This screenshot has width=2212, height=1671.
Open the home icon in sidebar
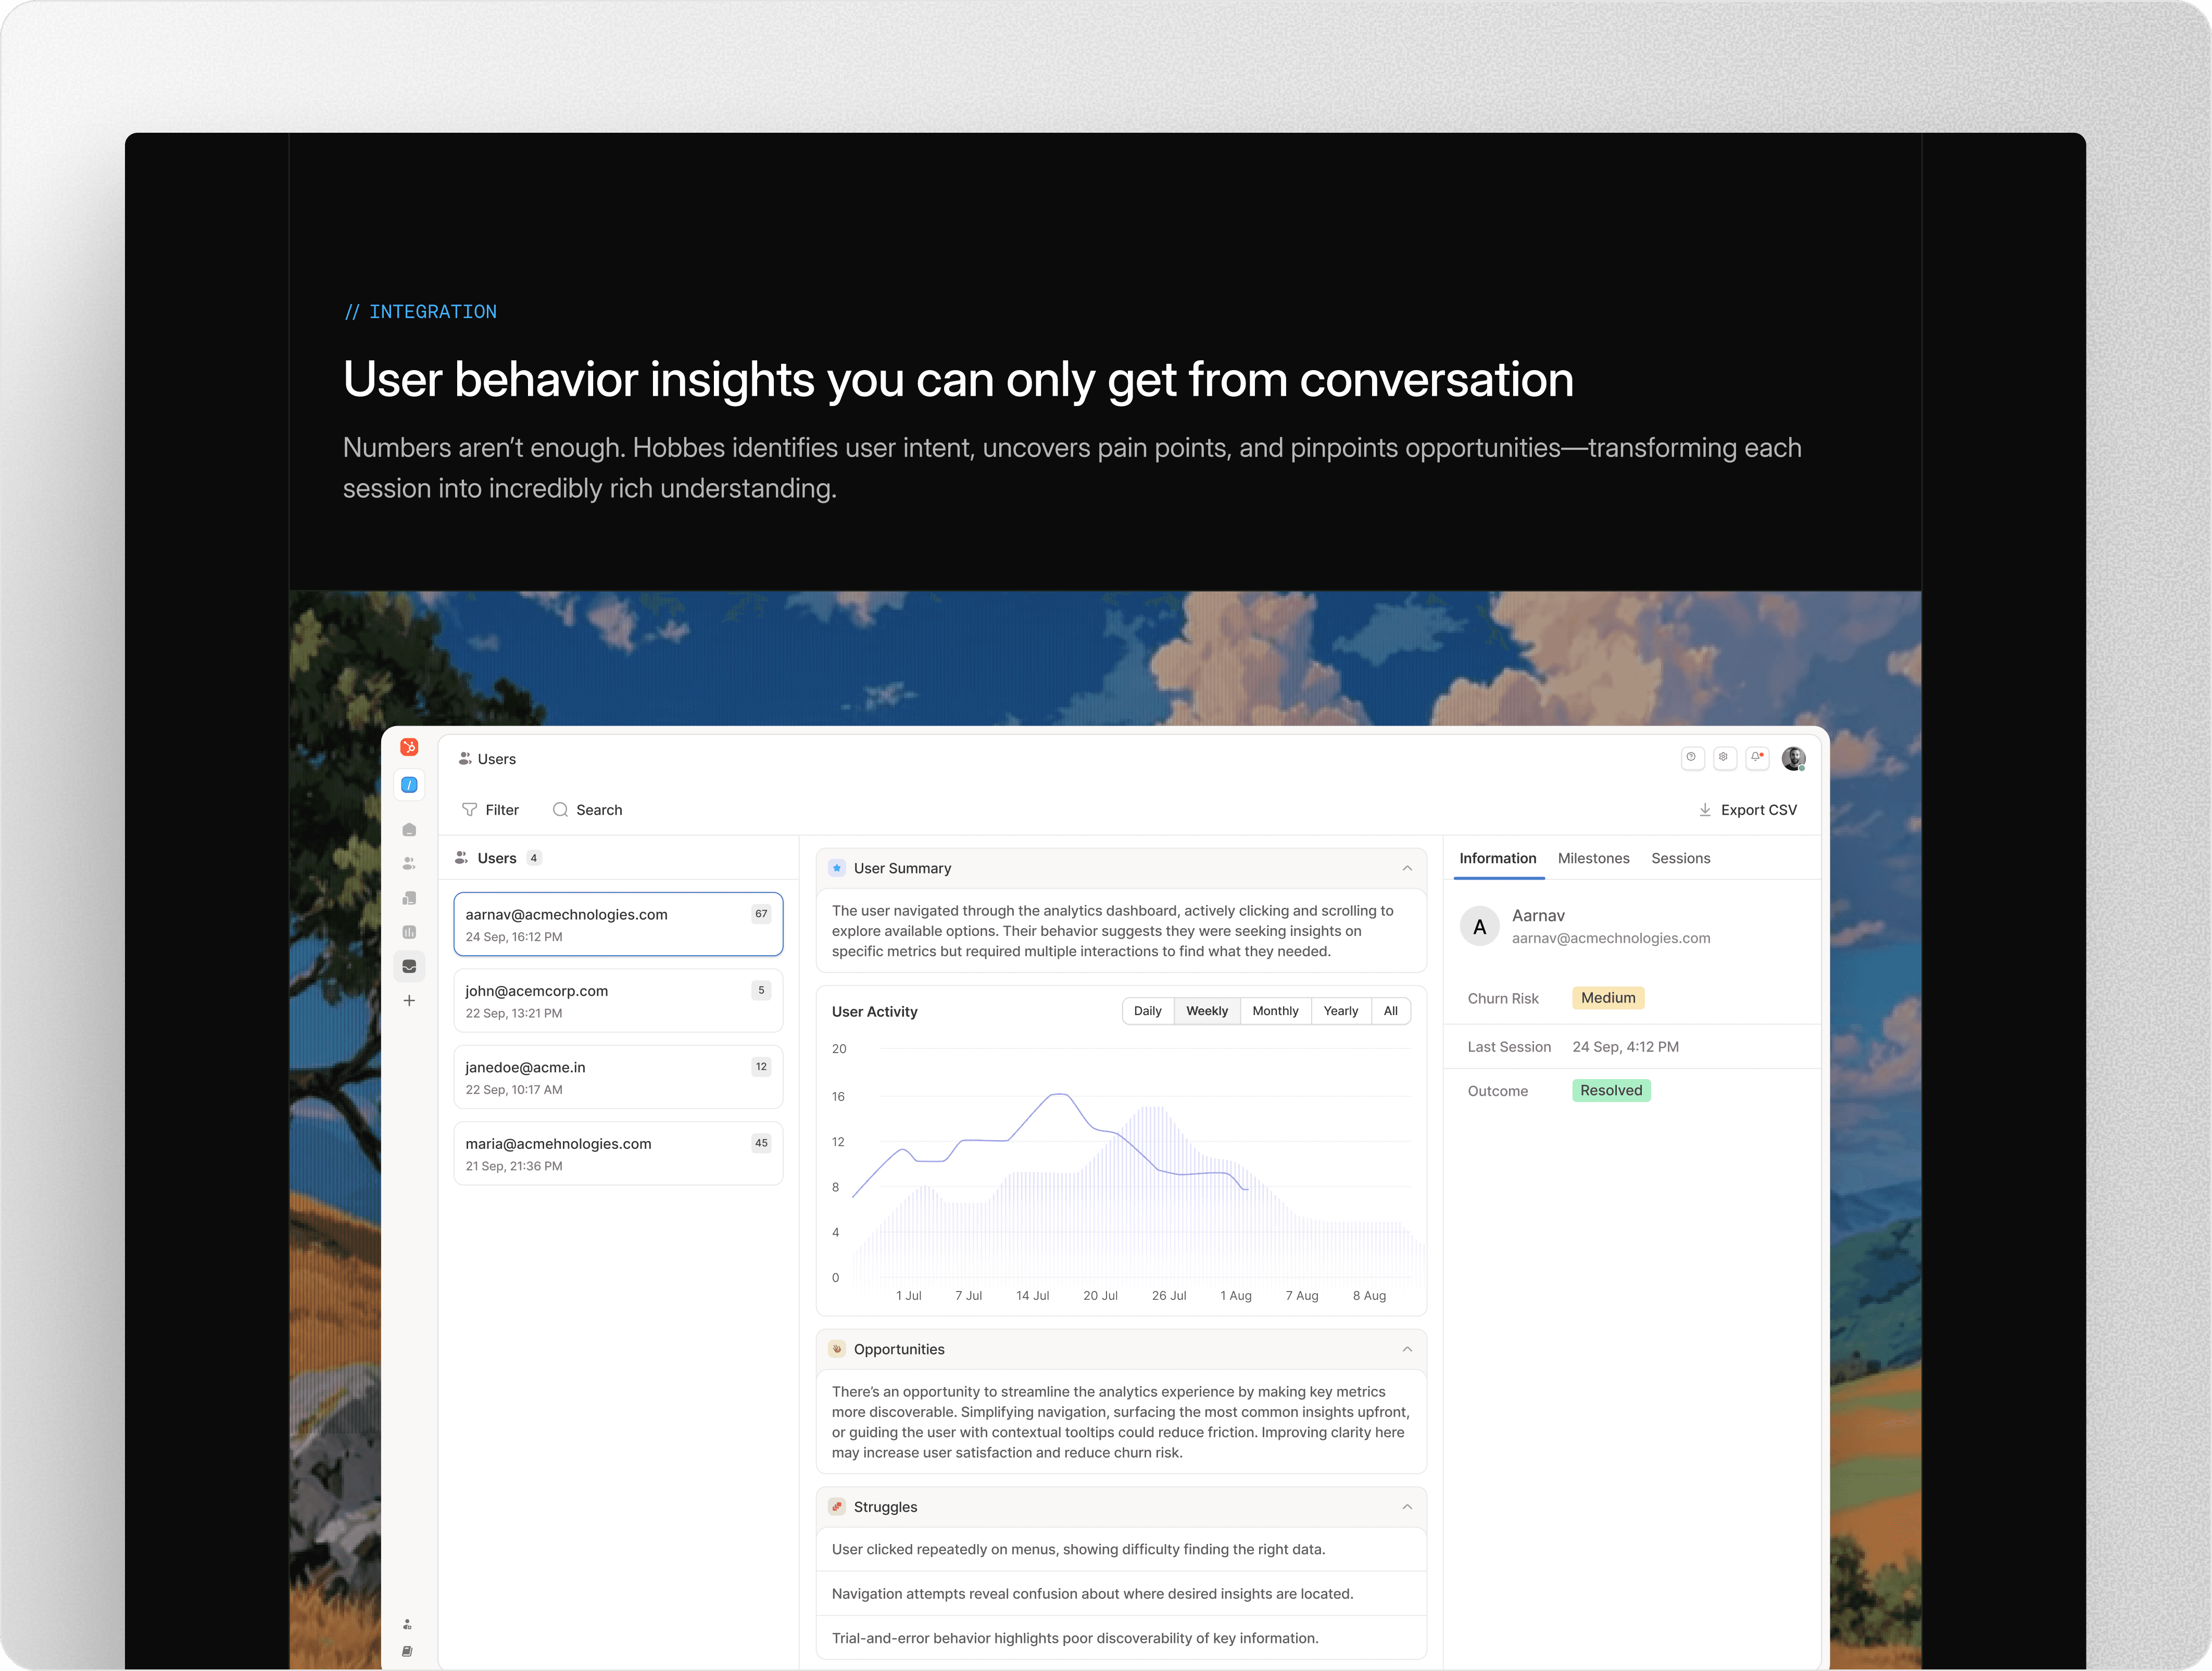409,830
